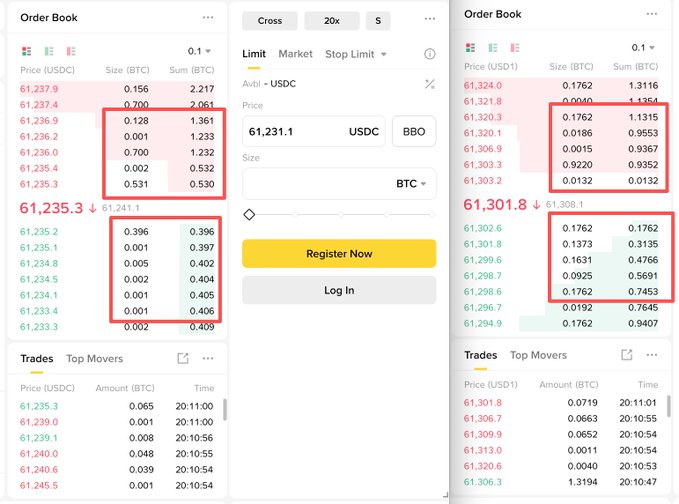The height and width of the screenshot is (504, 679).
Task: Click the Register Now button
Action: click(339, 254)
